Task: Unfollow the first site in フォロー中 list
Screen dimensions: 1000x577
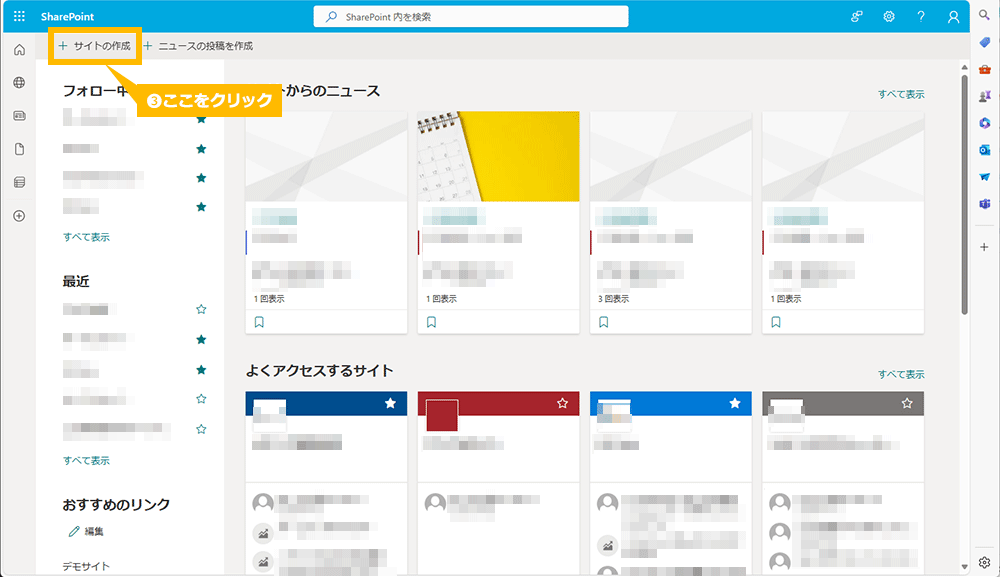Action: pos(201,119)
